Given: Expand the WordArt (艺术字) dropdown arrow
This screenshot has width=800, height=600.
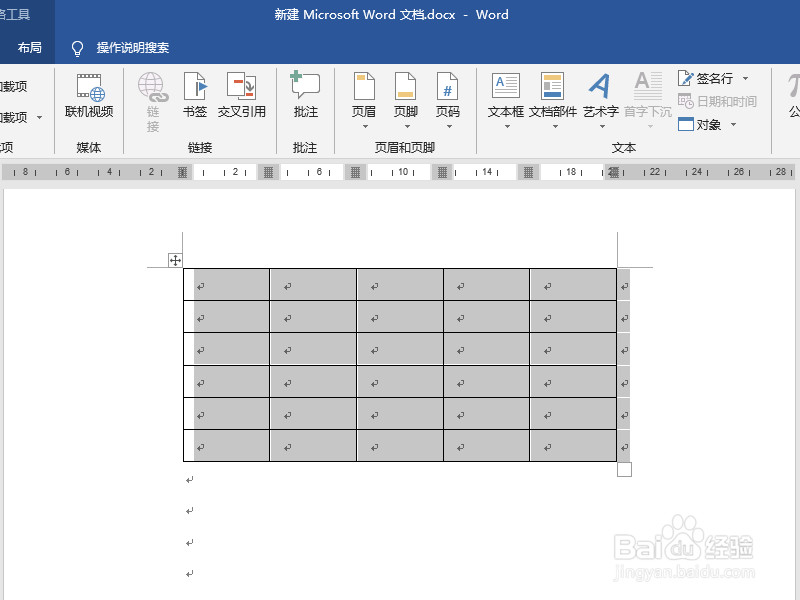Looking at the screenshot, I should pyautogui.click(x=602, y=127).
